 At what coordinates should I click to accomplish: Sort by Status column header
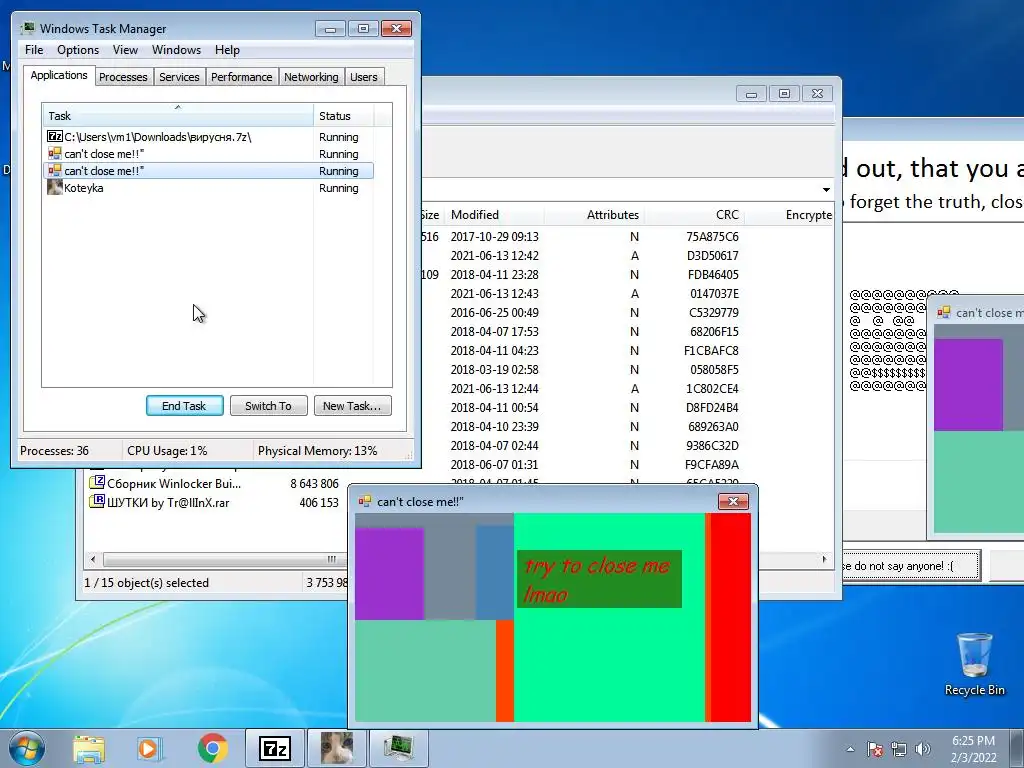coord(344,116)
